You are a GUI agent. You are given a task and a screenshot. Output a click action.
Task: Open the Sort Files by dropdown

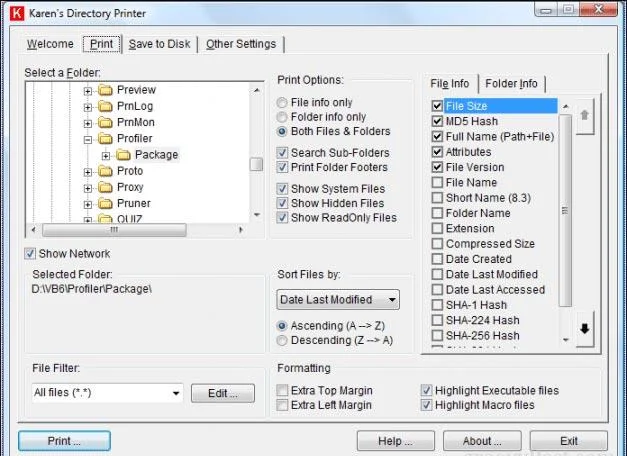coord(338,300)
